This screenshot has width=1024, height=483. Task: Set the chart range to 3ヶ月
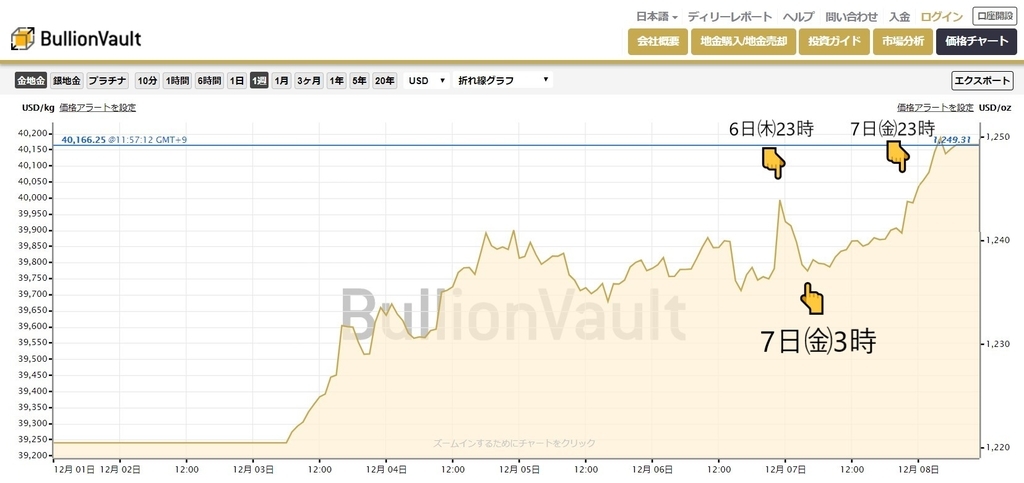[309, 81]
